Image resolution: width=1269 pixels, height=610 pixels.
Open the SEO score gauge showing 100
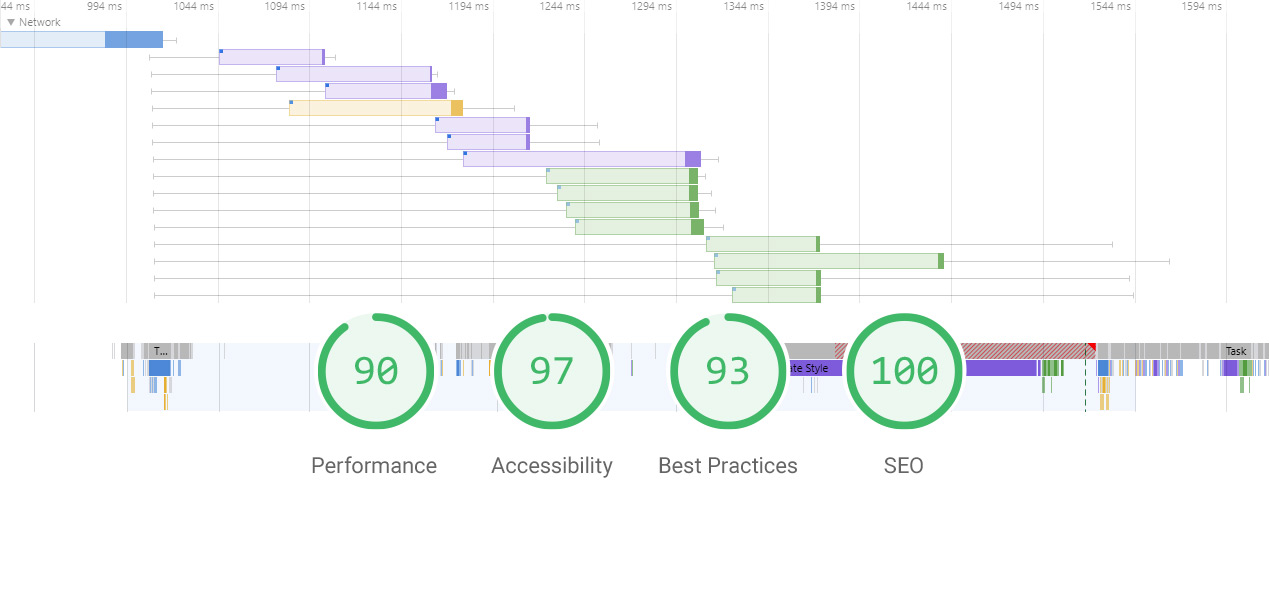(904, 371)
